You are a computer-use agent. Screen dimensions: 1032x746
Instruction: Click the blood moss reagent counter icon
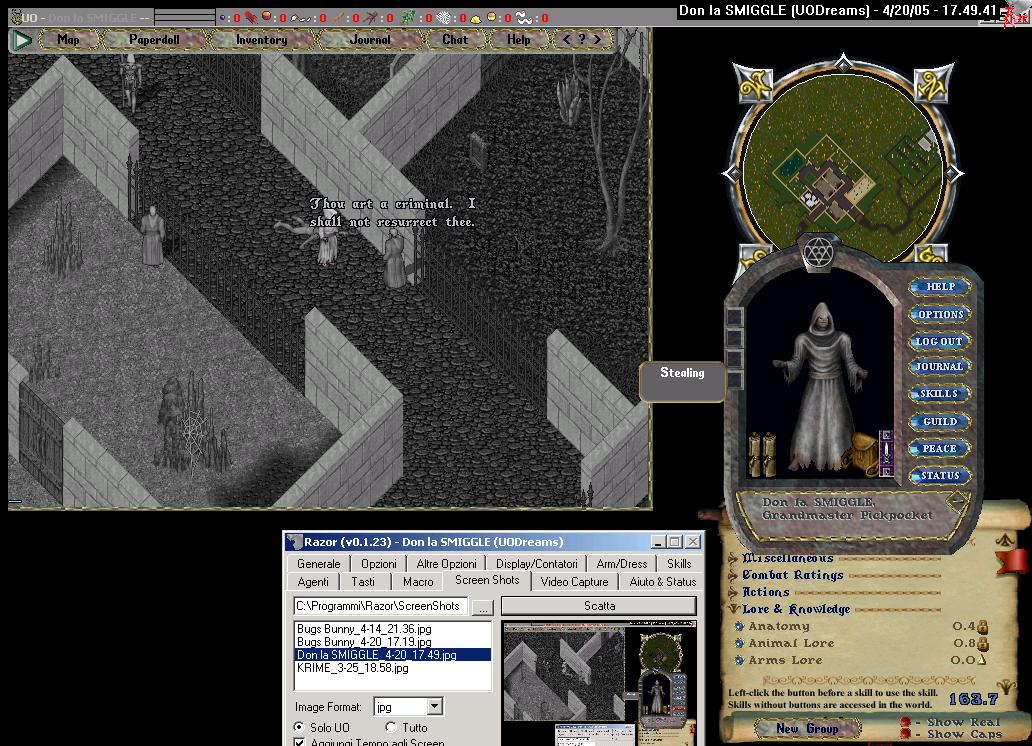click(251, 17)
